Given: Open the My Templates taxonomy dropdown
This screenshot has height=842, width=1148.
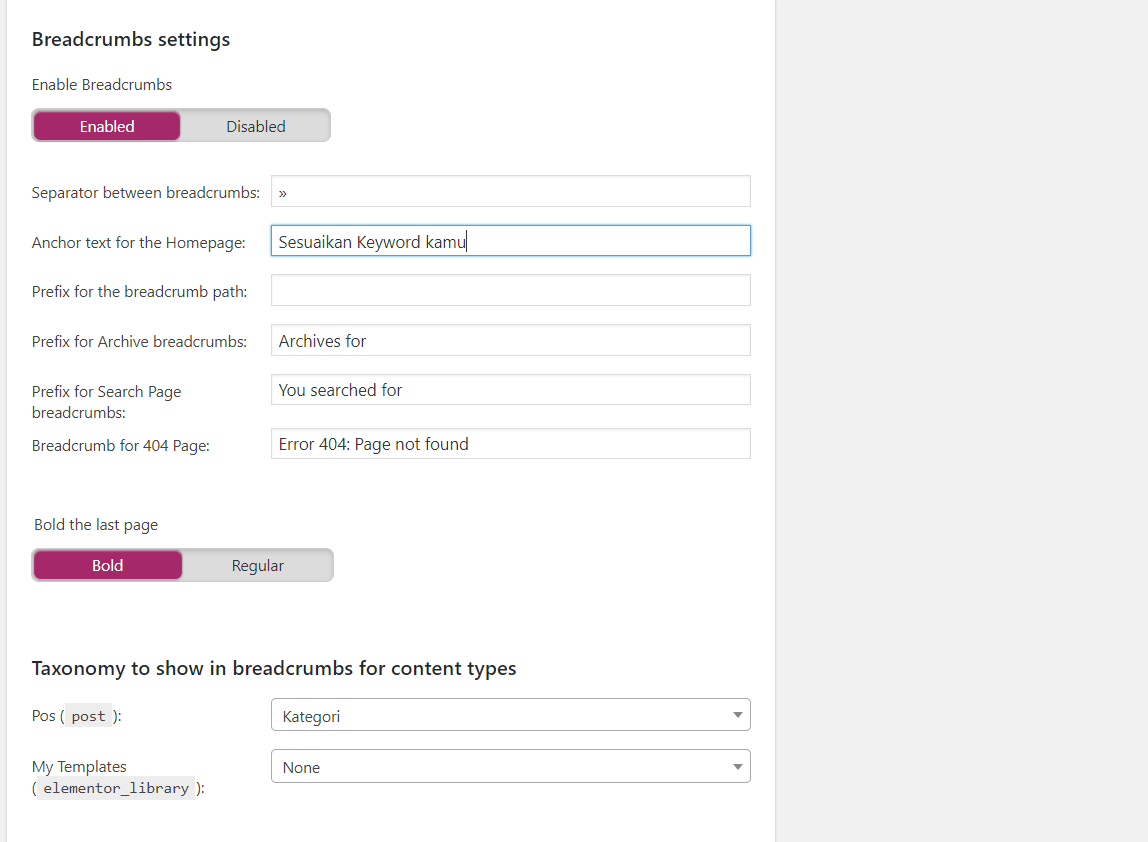Looking at the screenshot, I should [510, 766].
